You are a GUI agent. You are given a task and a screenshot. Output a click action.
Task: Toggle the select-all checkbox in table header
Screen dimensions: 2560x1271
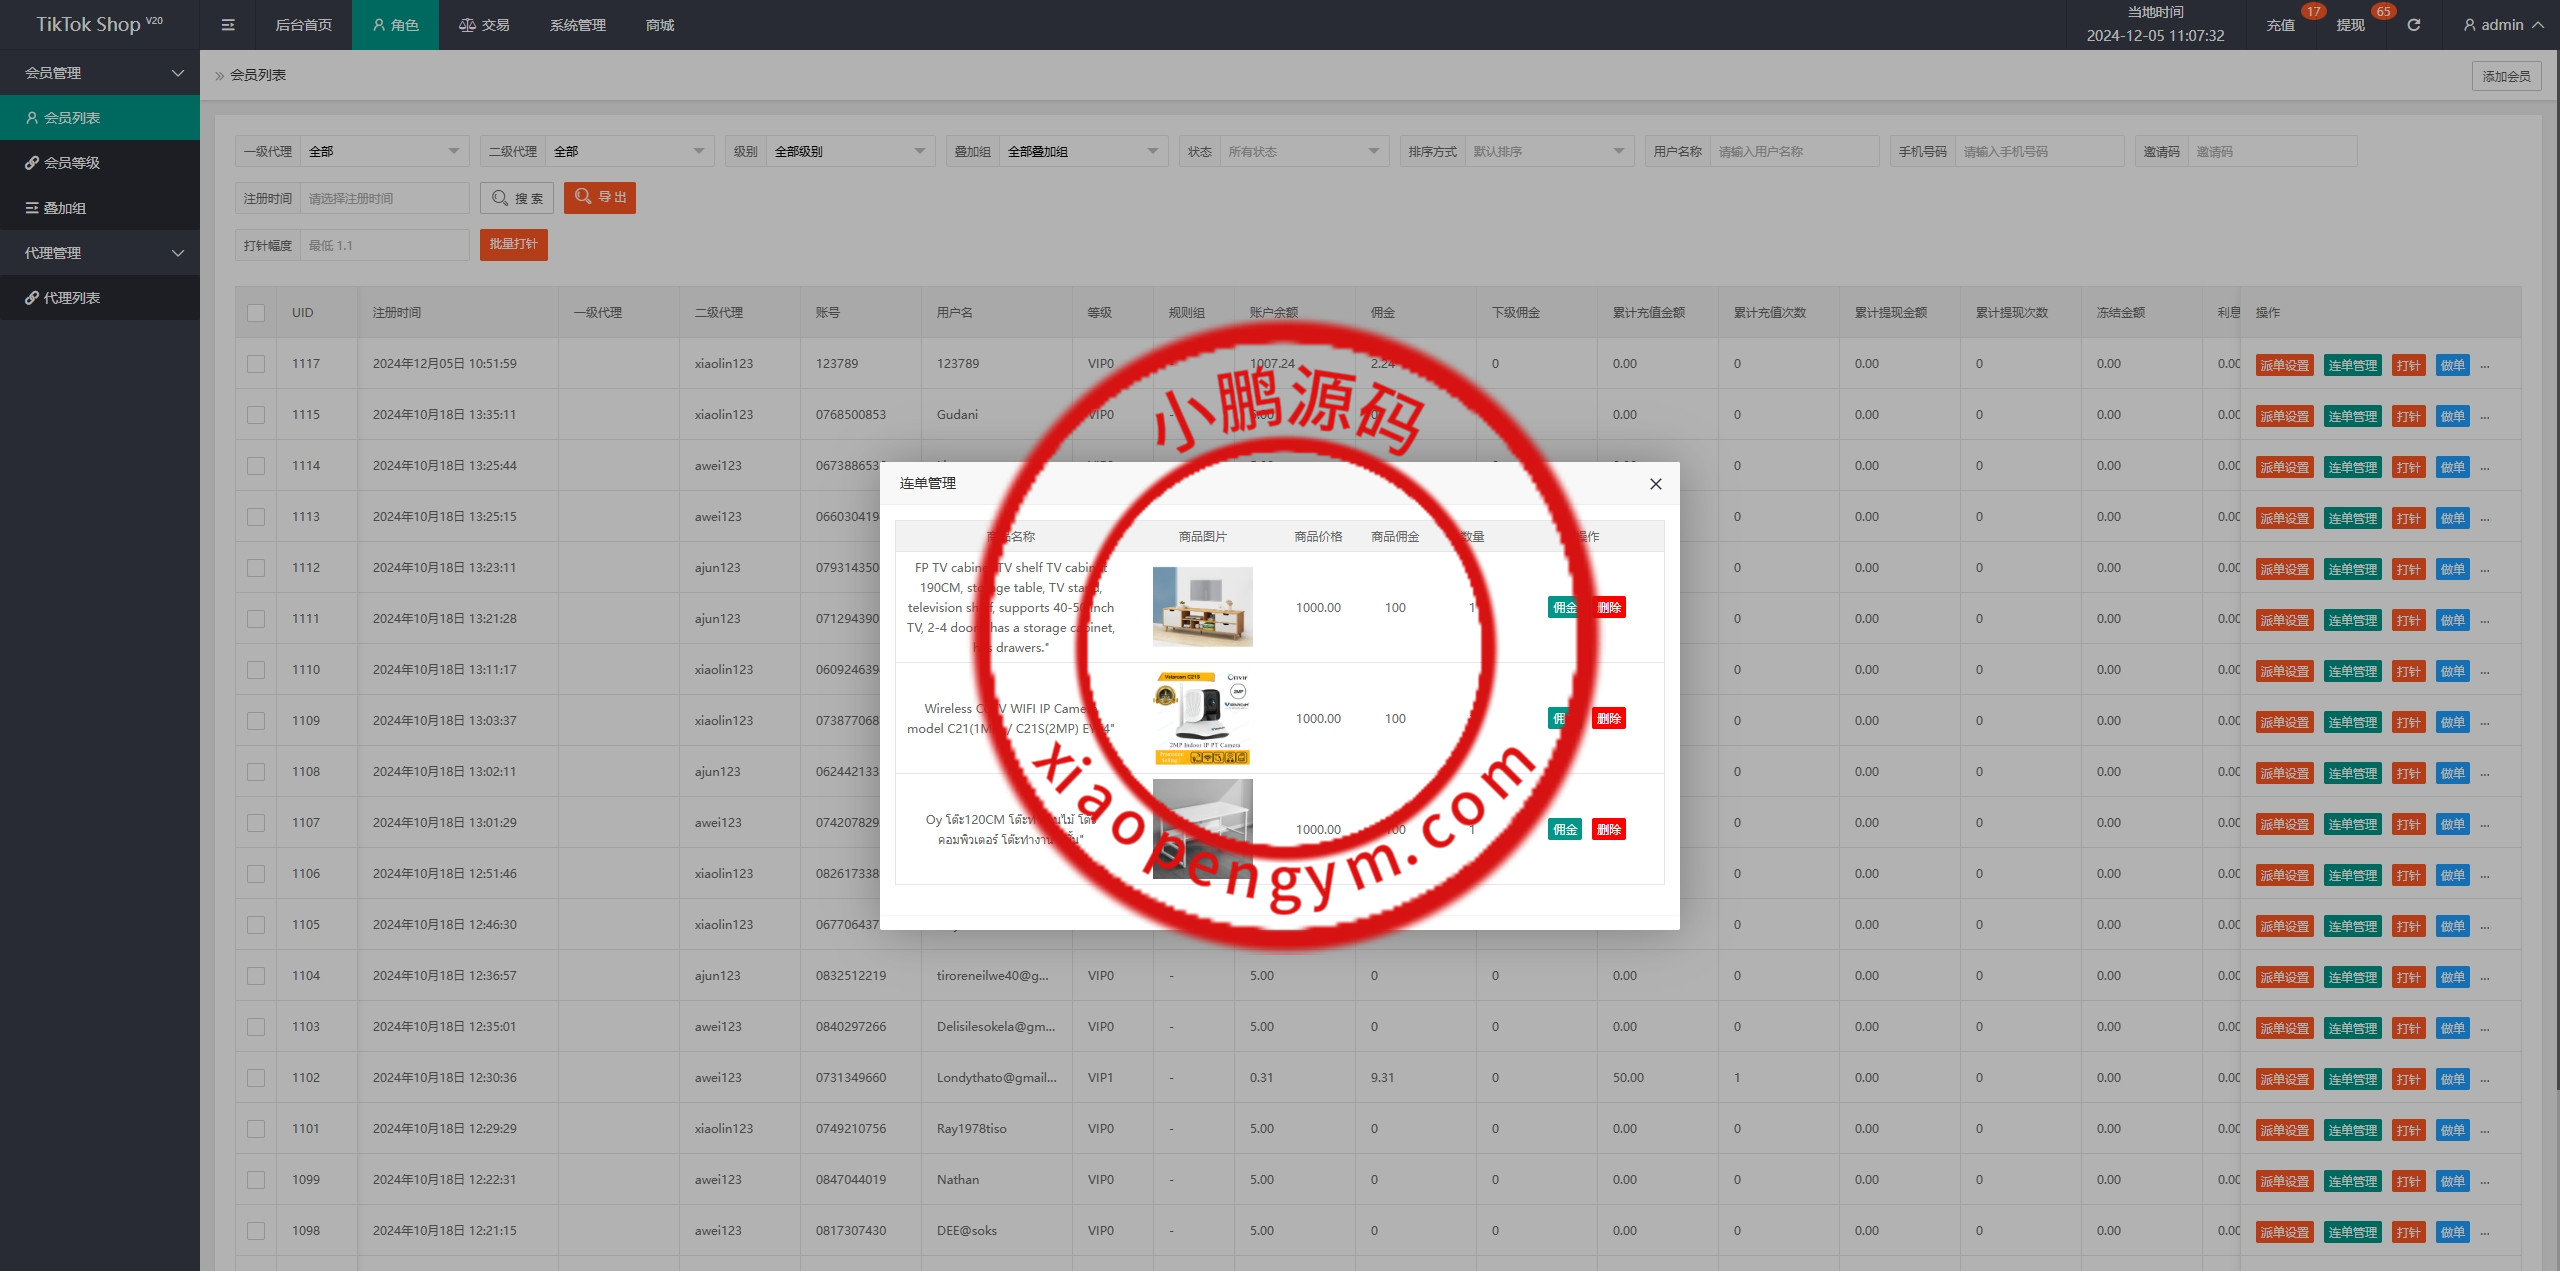pos(256,313)
